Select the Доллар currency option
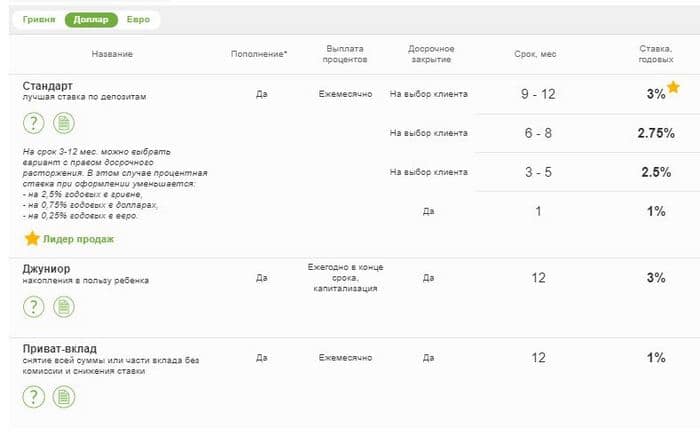The image size is (700, 436). coord(91,19)
